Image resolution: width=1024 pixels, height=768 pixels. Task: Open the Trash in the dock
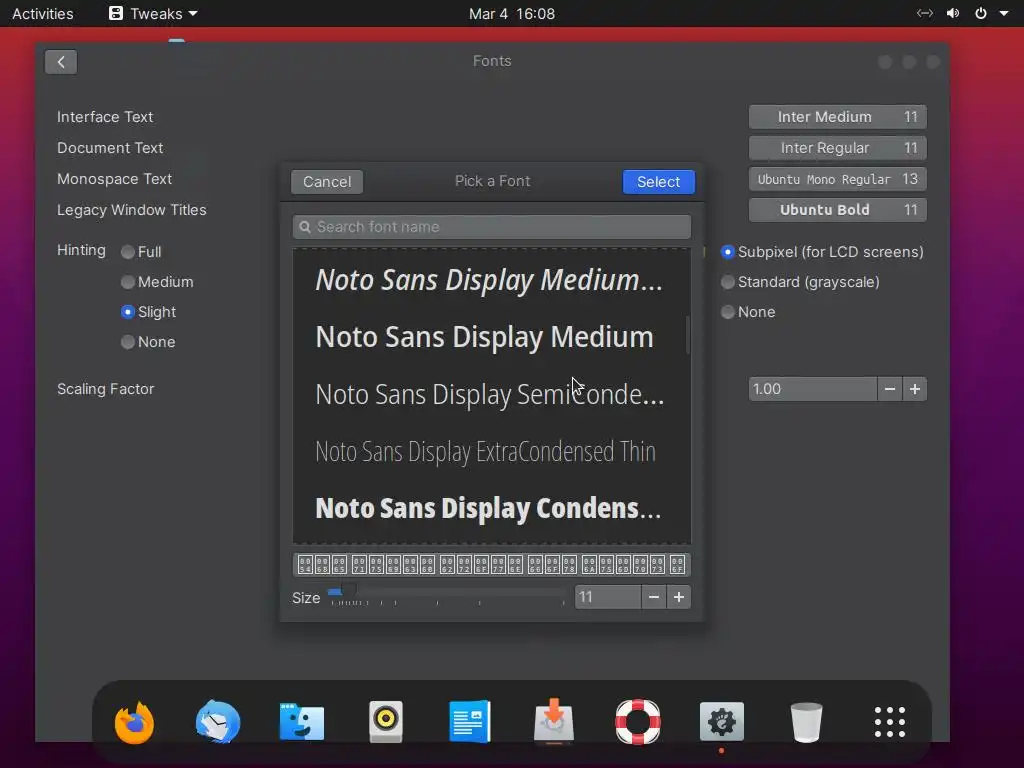click(x=806, y=722)
